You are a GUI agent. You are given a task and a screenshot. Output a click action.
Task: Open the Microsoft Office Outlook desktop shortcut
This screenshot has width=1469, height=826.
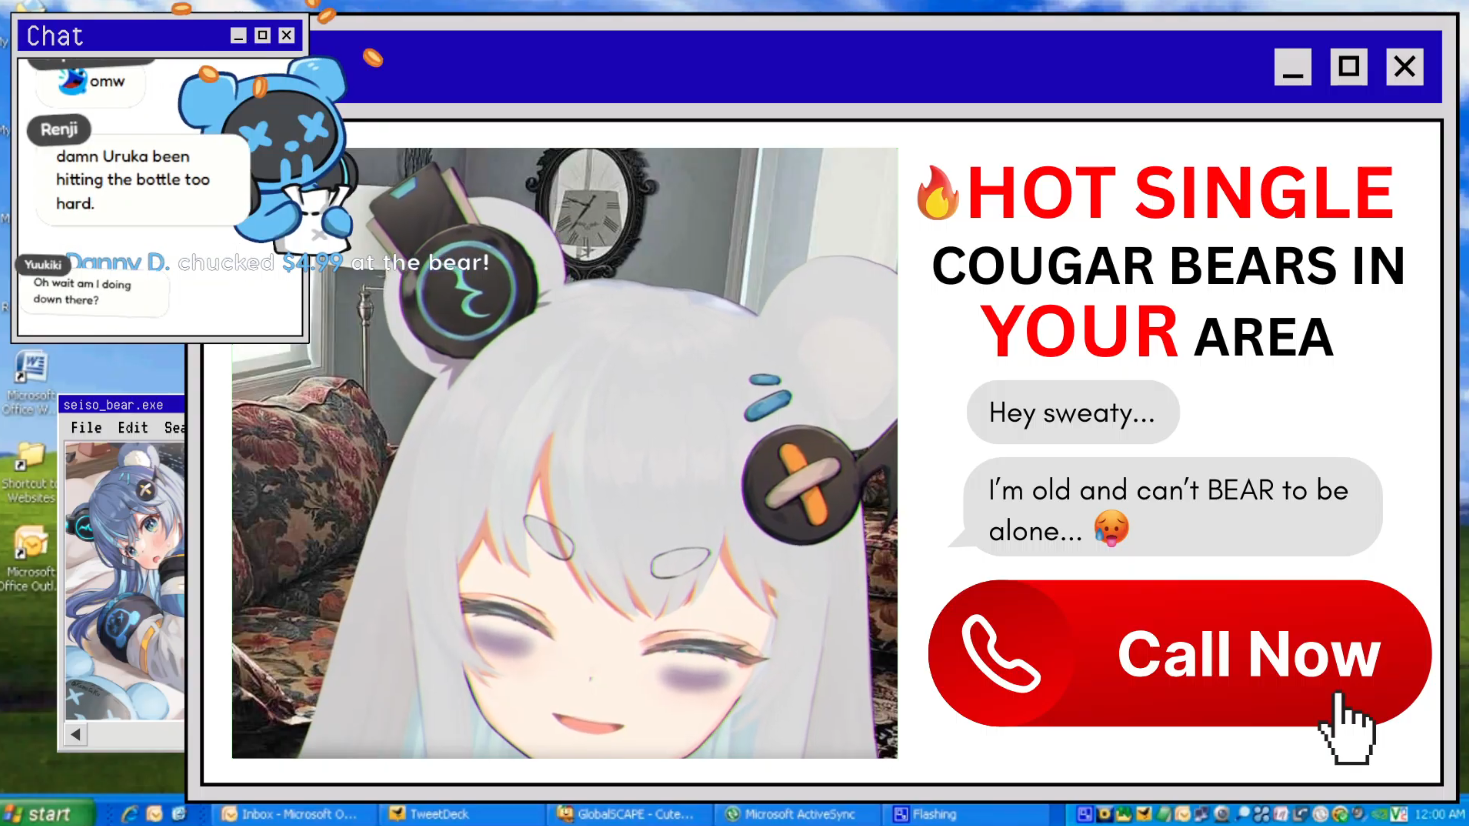coord(29,560)
